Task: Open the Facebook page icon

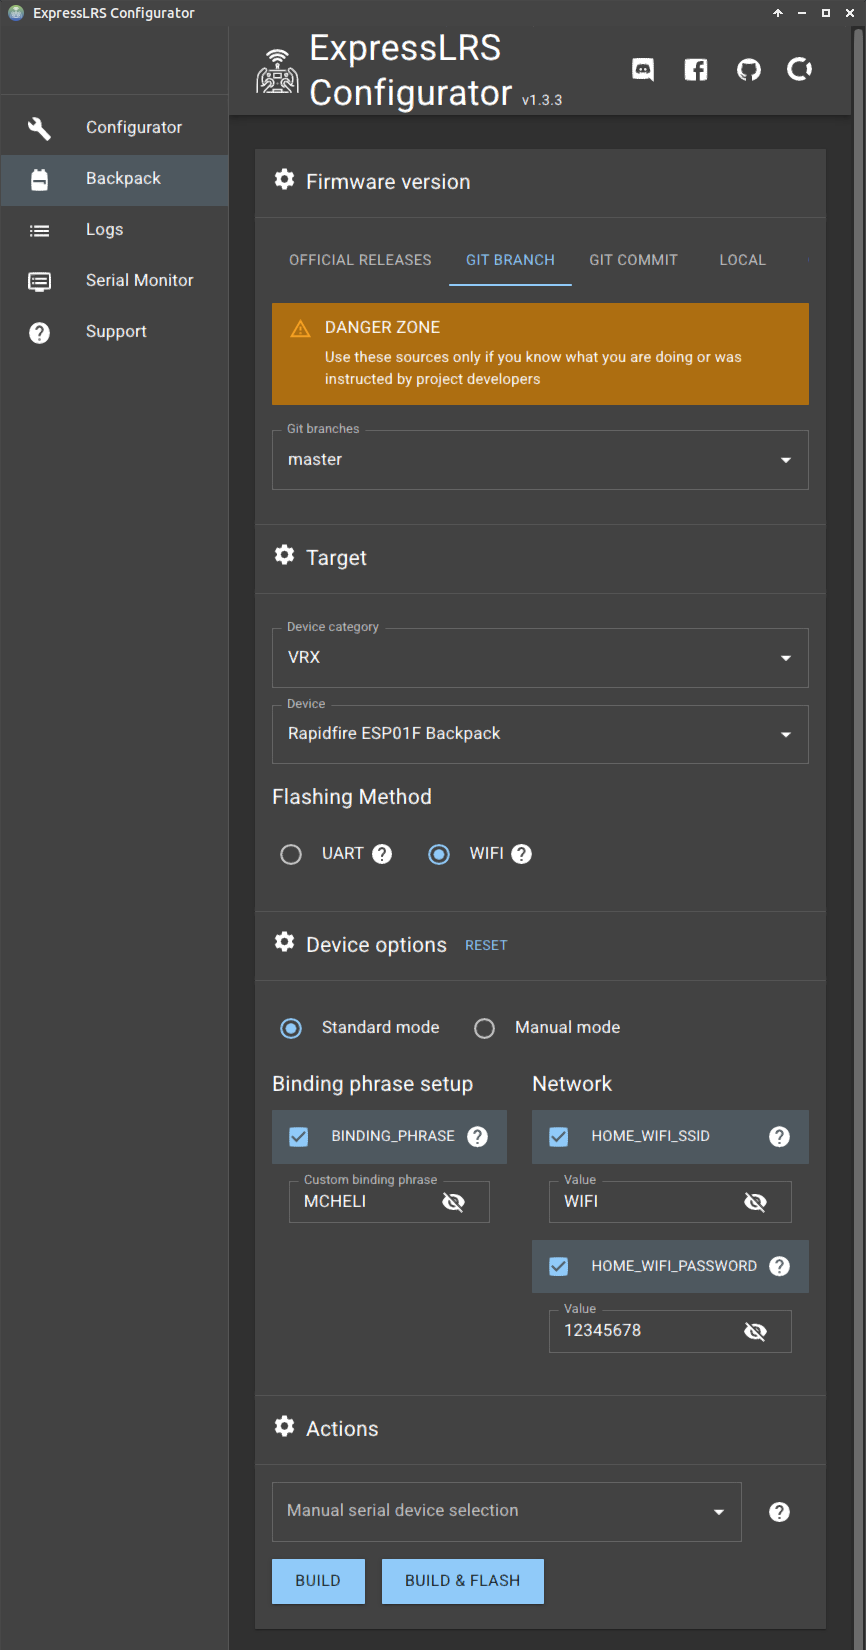Action: 696,69
